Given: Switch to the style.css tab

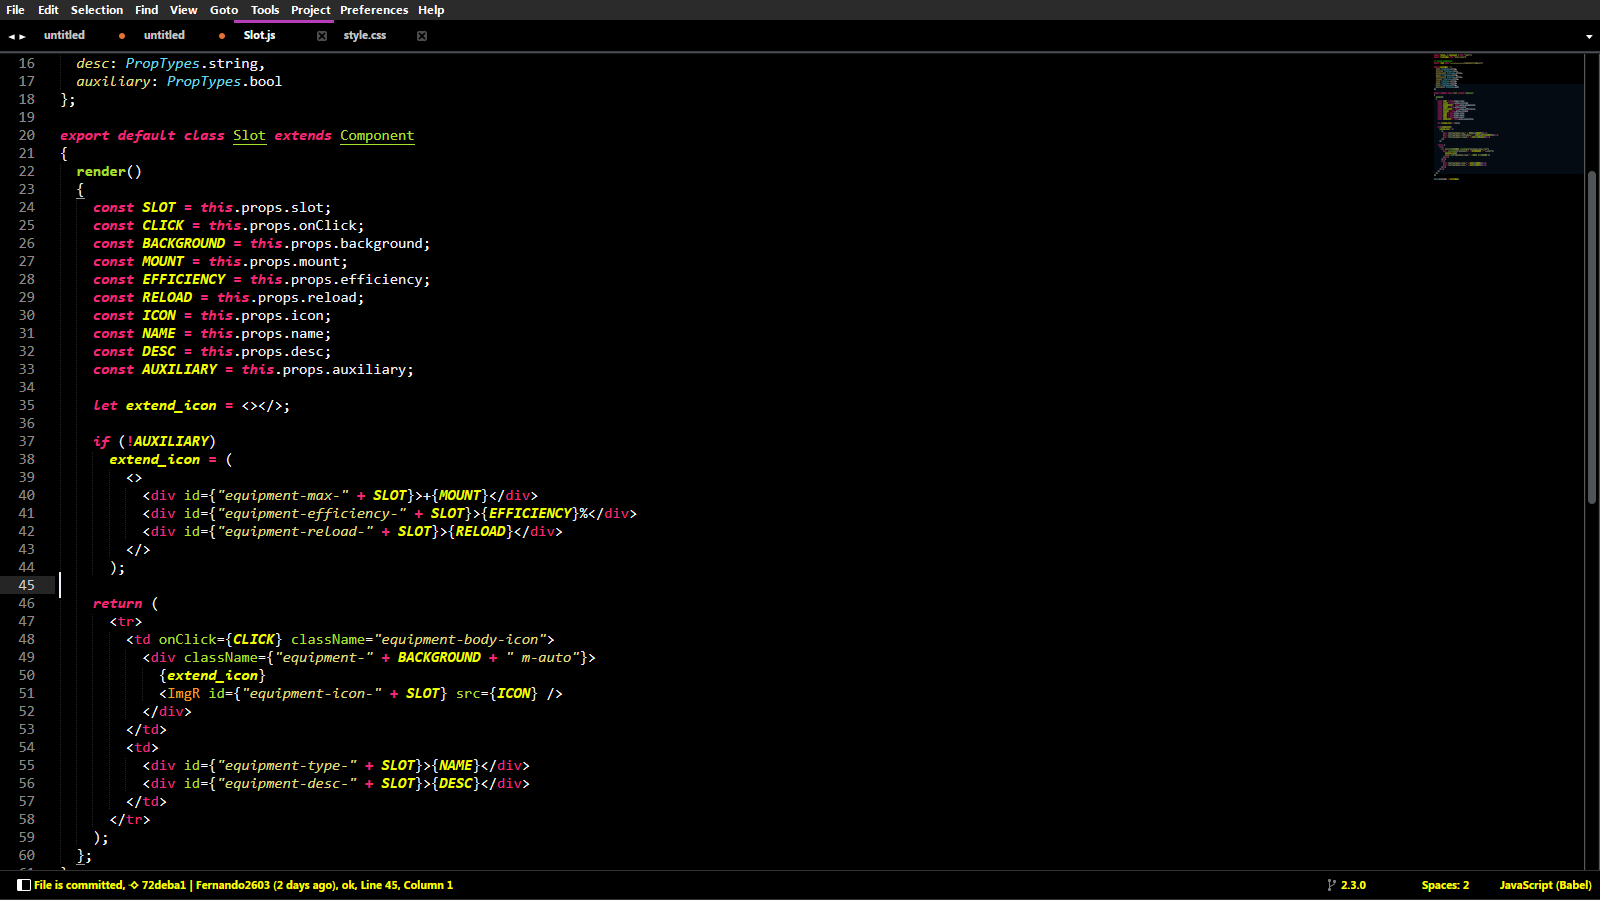Looking at the screenshot, I should point(365,35).
